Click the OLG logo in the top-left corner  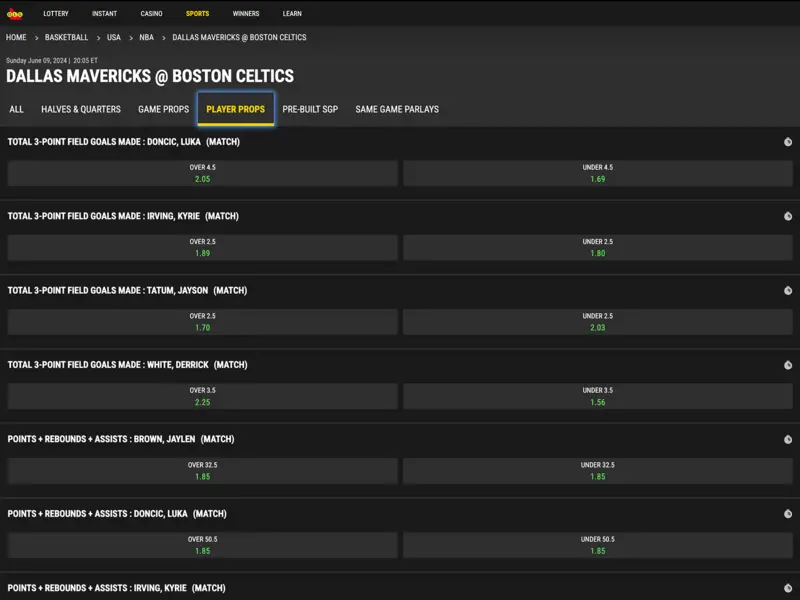pos(14,14)
